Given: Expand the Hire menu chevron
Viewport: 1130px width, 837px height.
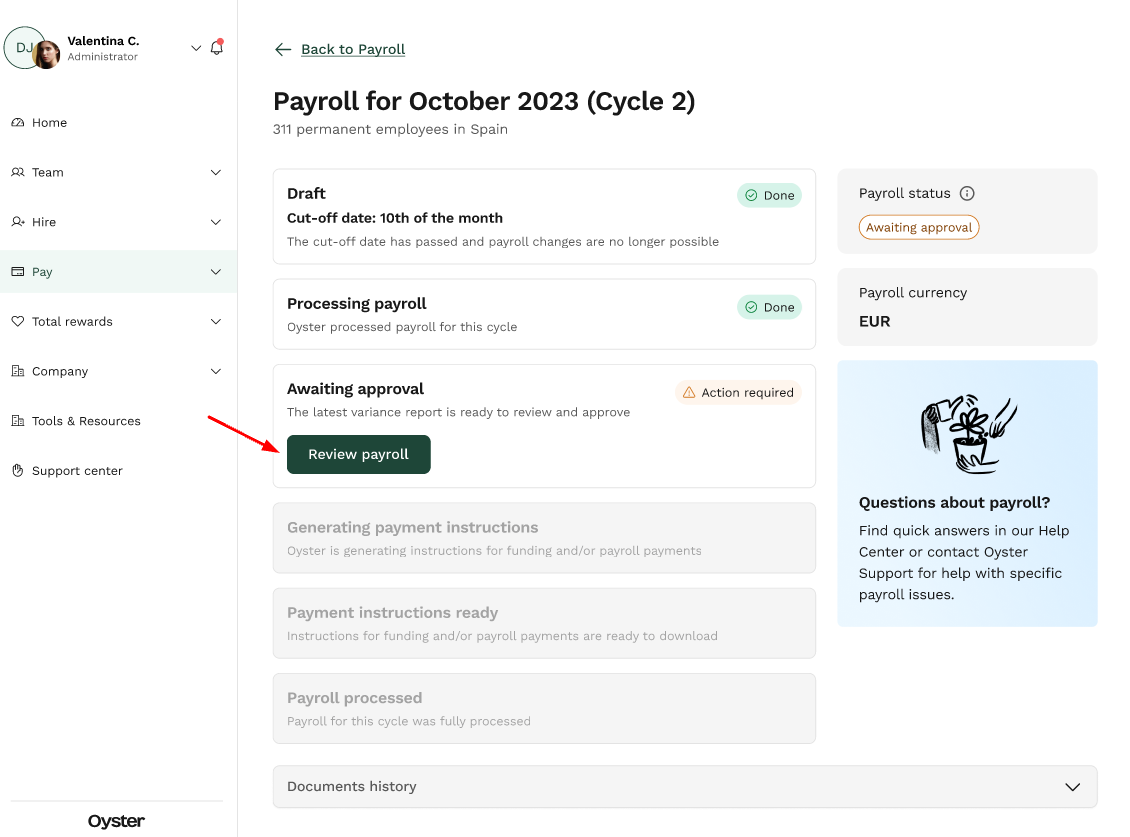Looking at the screenshot, I should (x=215, y=222).
